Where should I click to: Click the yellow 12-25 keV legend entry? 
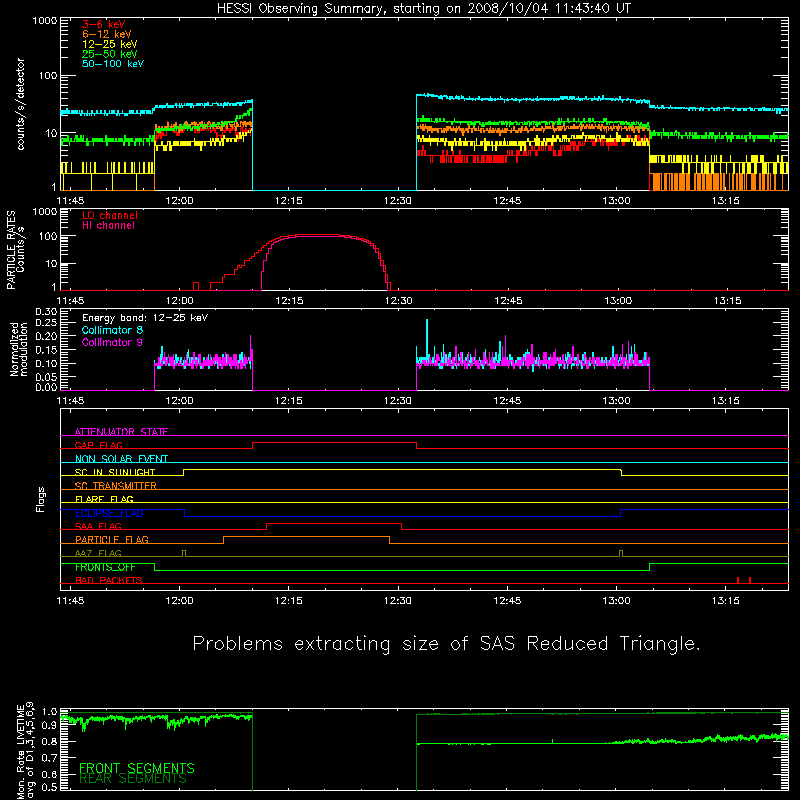pos(110,44)
